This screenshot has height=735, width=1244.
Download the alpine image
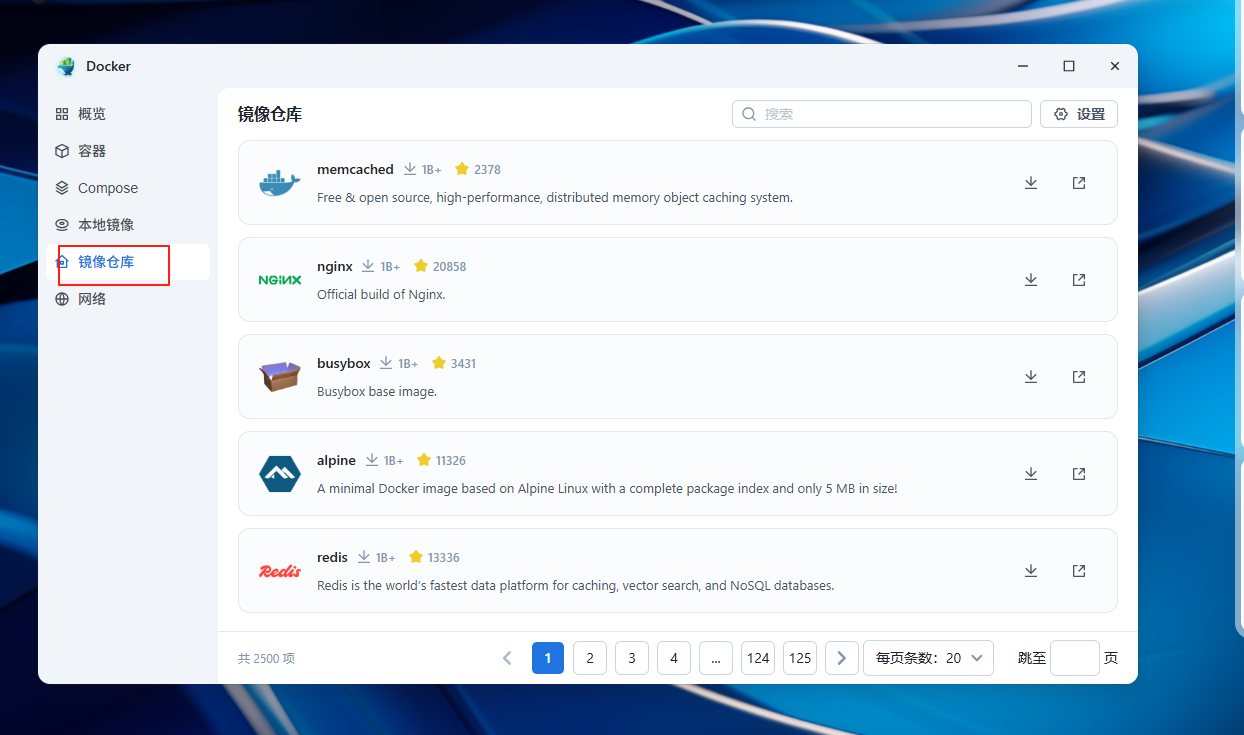1031,474
